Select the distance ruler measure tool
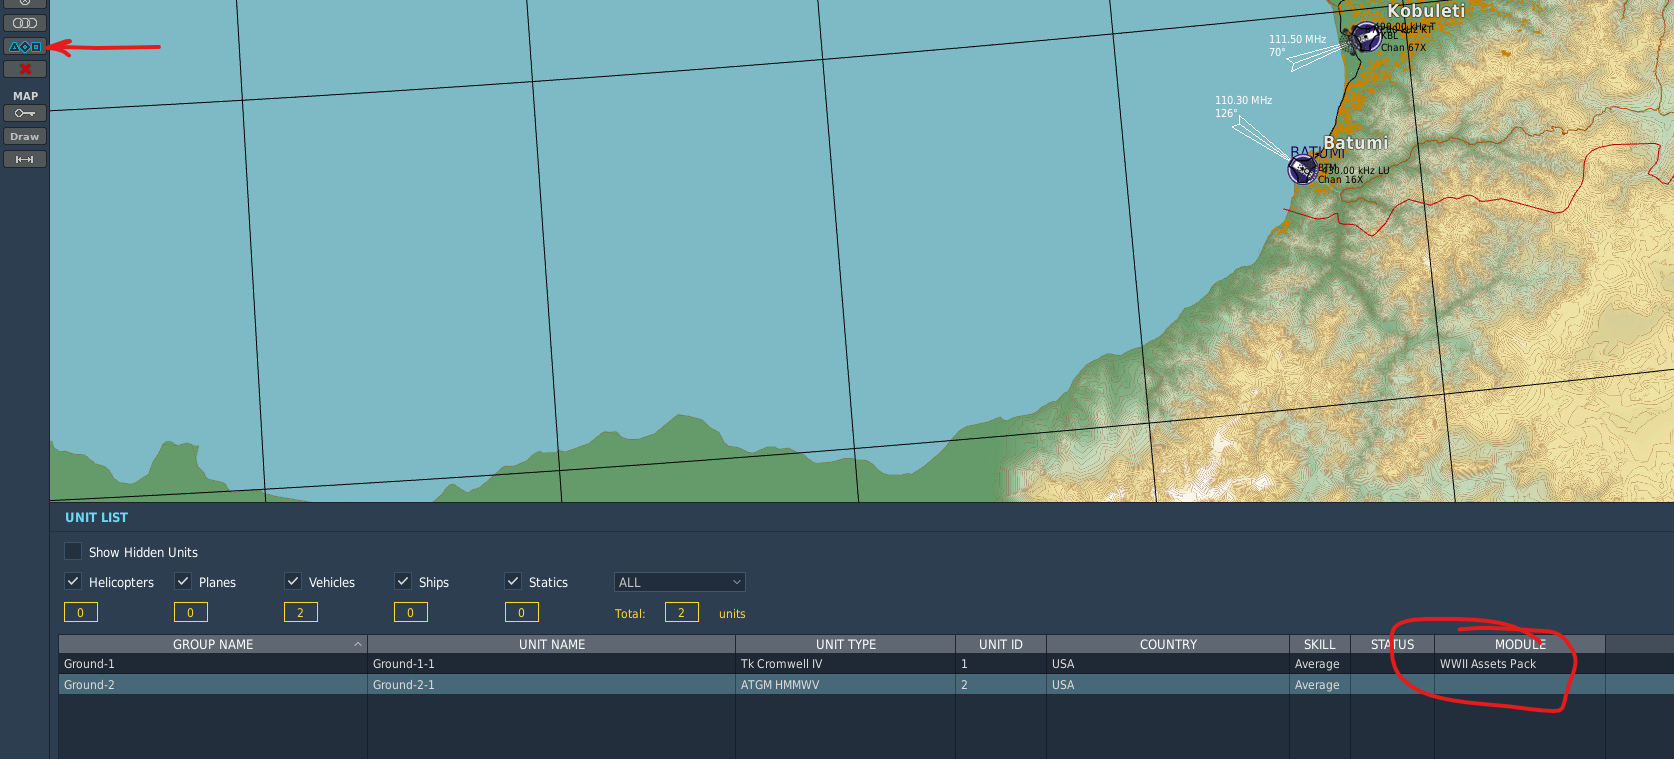 25,159
